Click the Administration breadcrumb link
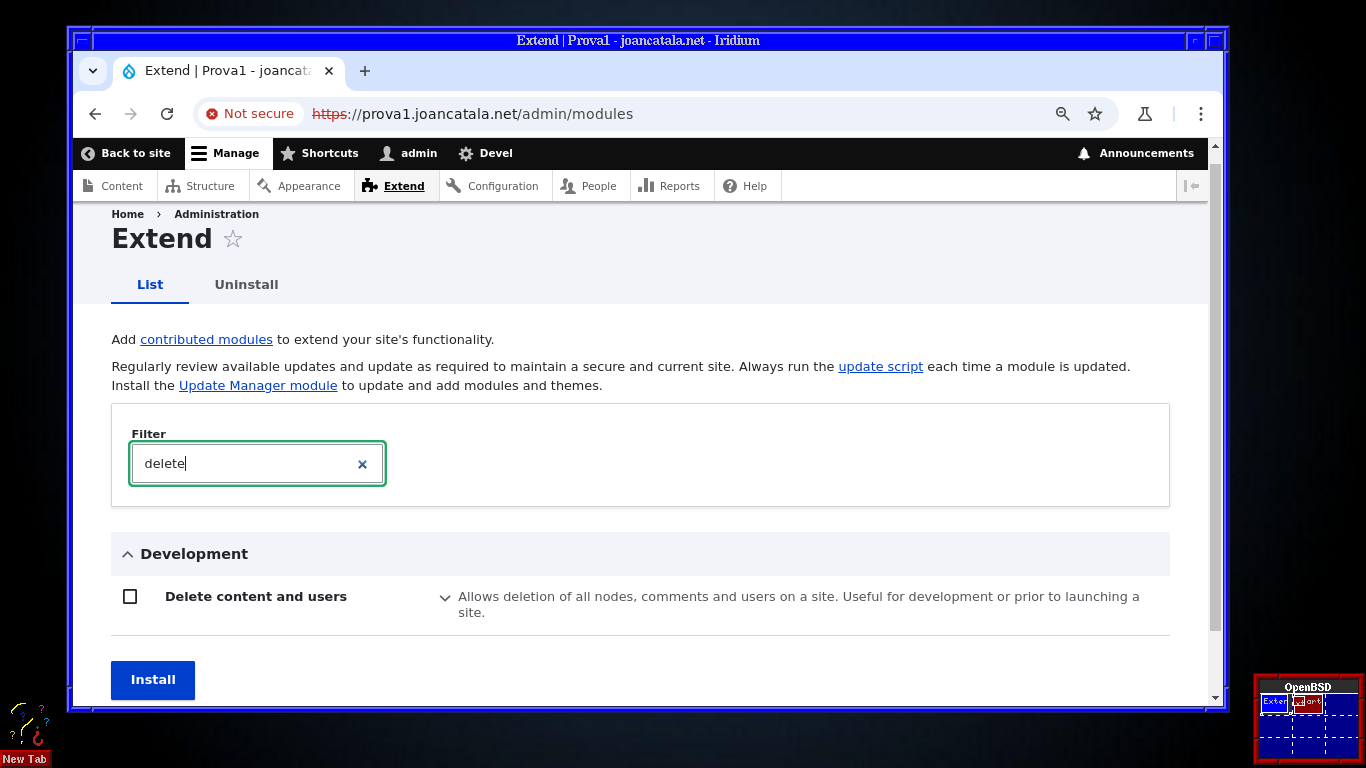This screenshot has width=1366, height=768. point(217,214)
